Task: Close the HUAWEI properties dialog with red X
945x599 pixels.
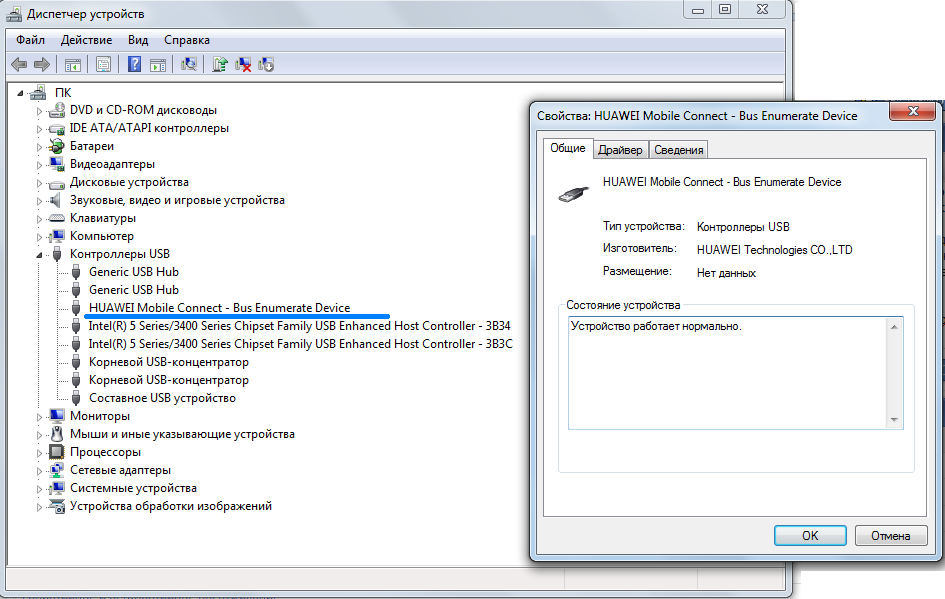Action: 912,111
